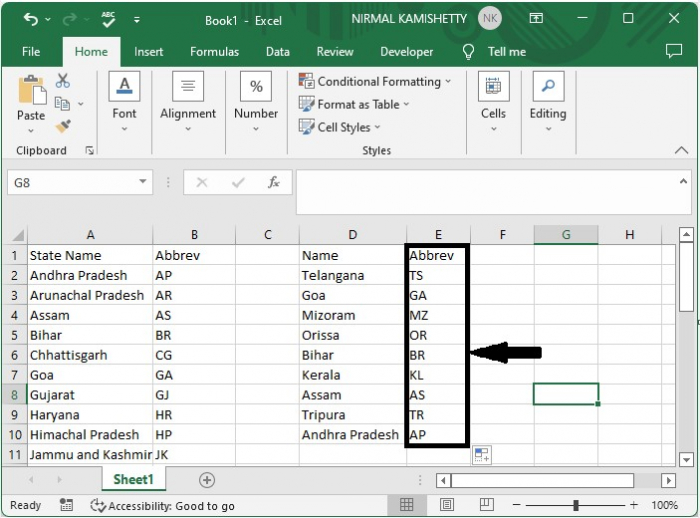Run the ABC spelling check icon
The width and height of the screenshot is (700, 518).
tap(108, 19)
